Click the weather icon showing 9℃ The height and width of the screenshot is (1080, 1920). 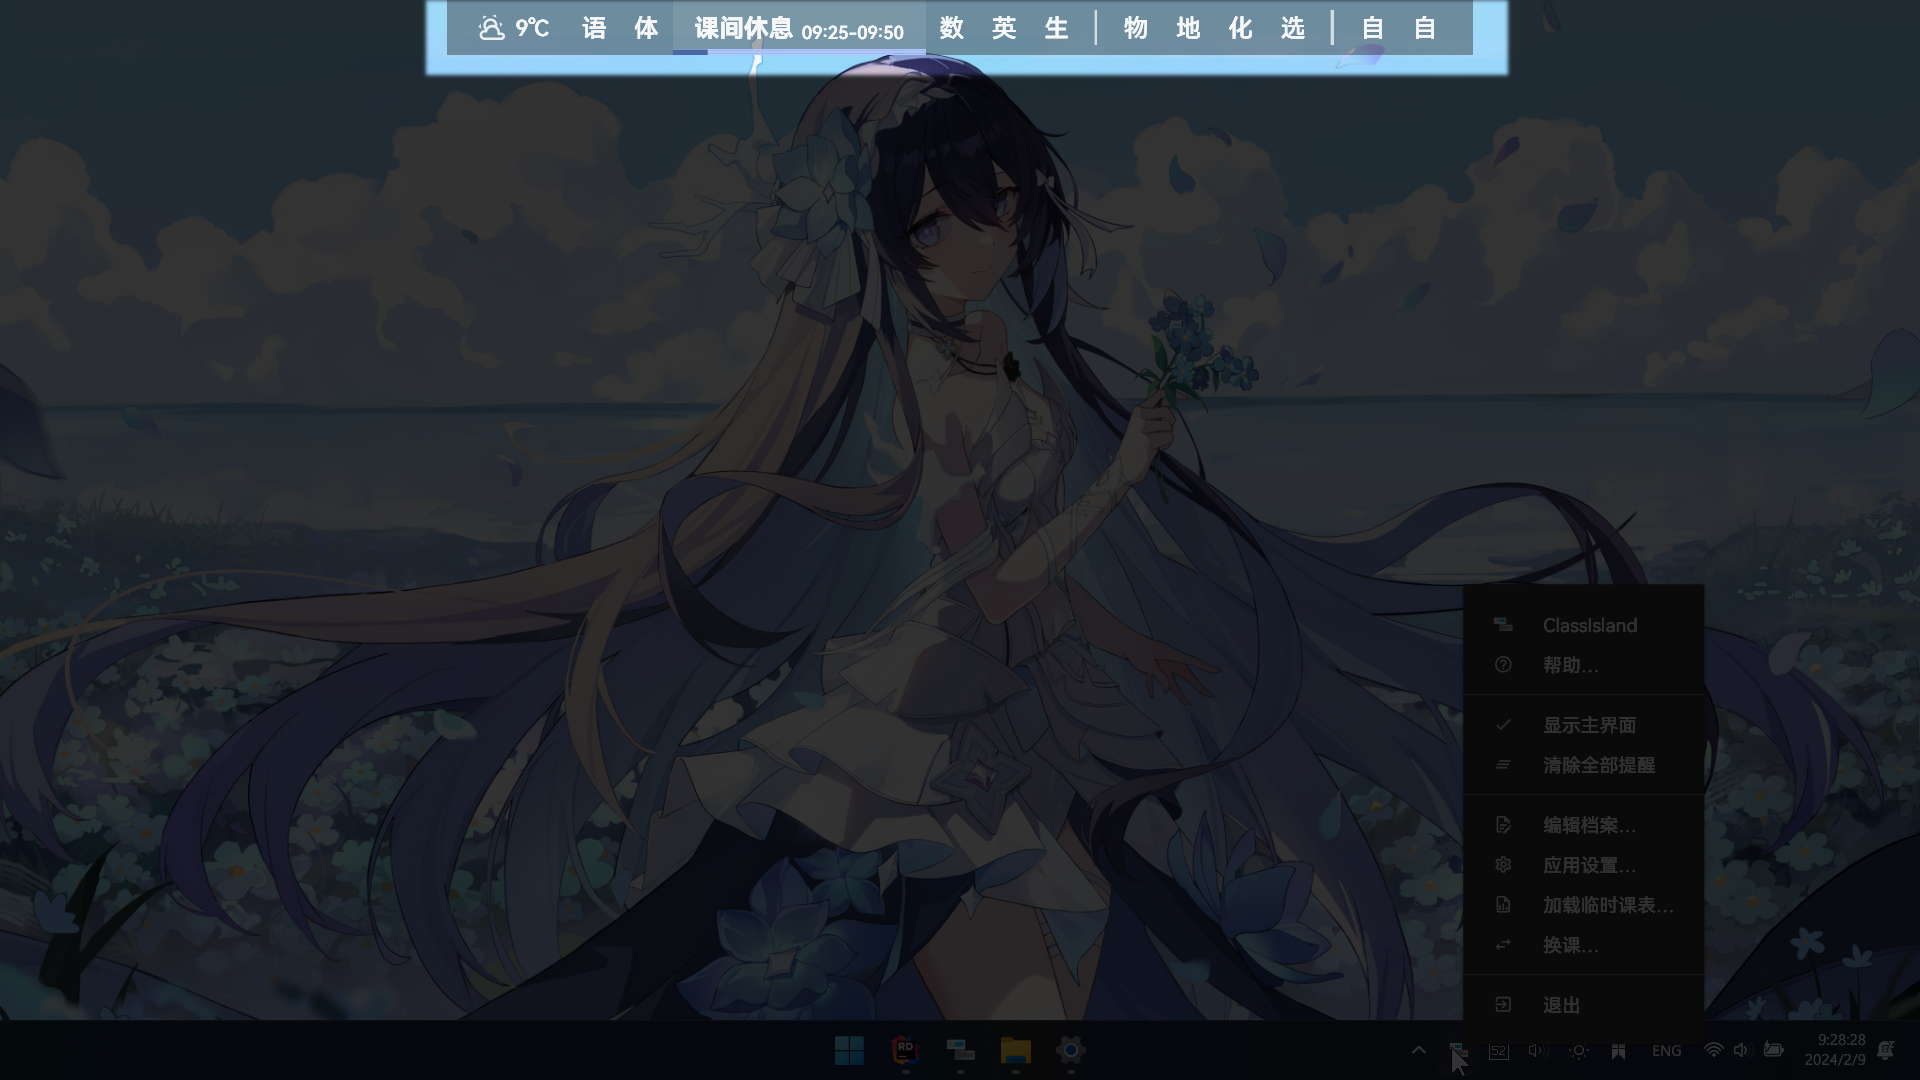(x=491, y=28)
